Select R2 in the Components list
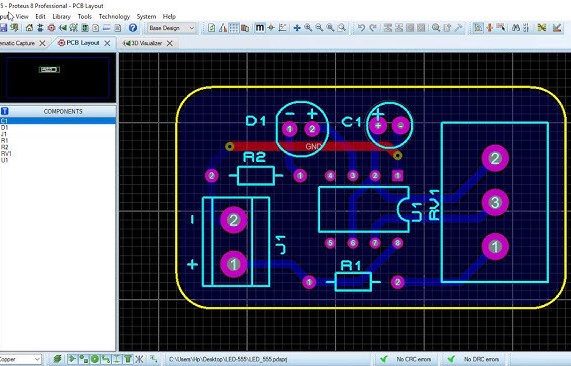Screen dimensions: 571x366 [x=58, y=147]
